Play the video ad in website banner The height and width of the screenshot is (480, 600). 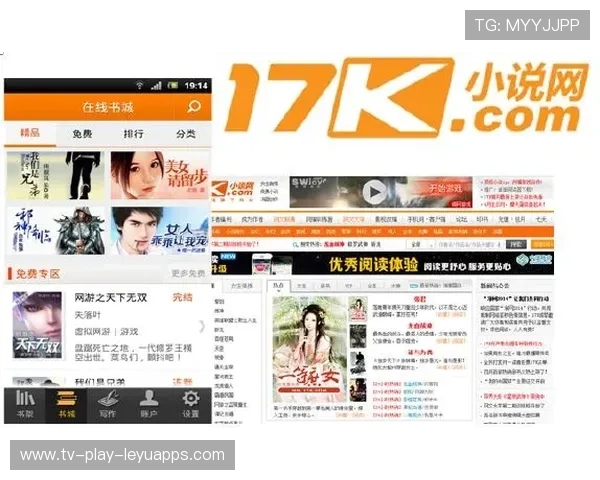pos(374,192)
